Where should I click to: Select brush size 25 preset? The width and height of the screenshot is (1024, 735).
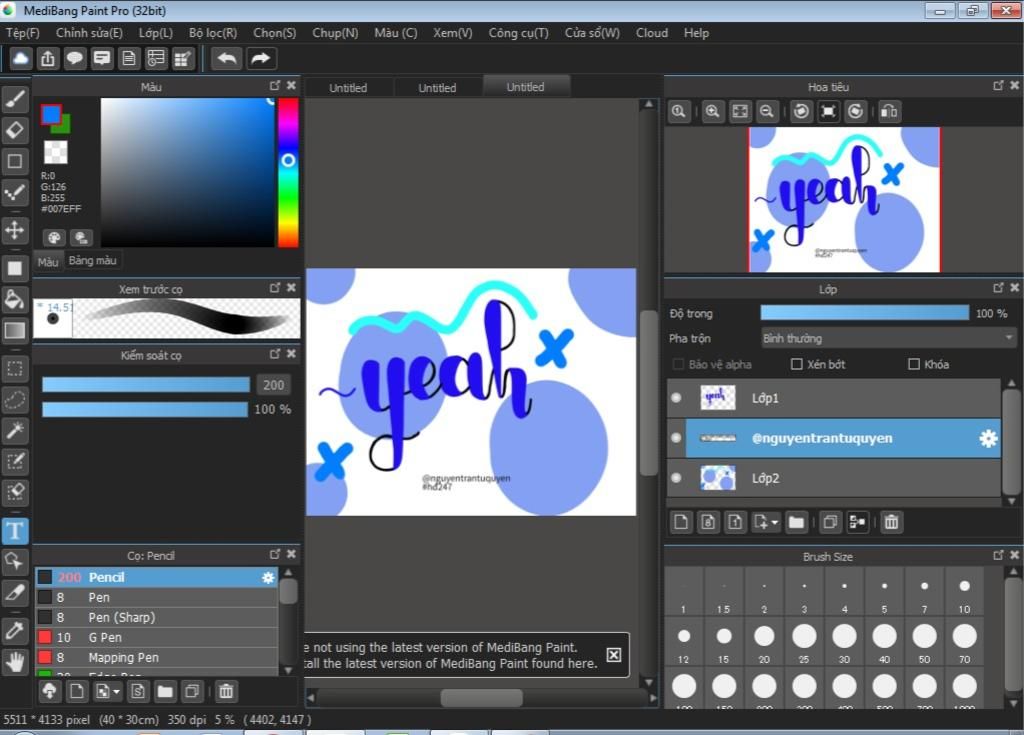click(x=804, y=642)
